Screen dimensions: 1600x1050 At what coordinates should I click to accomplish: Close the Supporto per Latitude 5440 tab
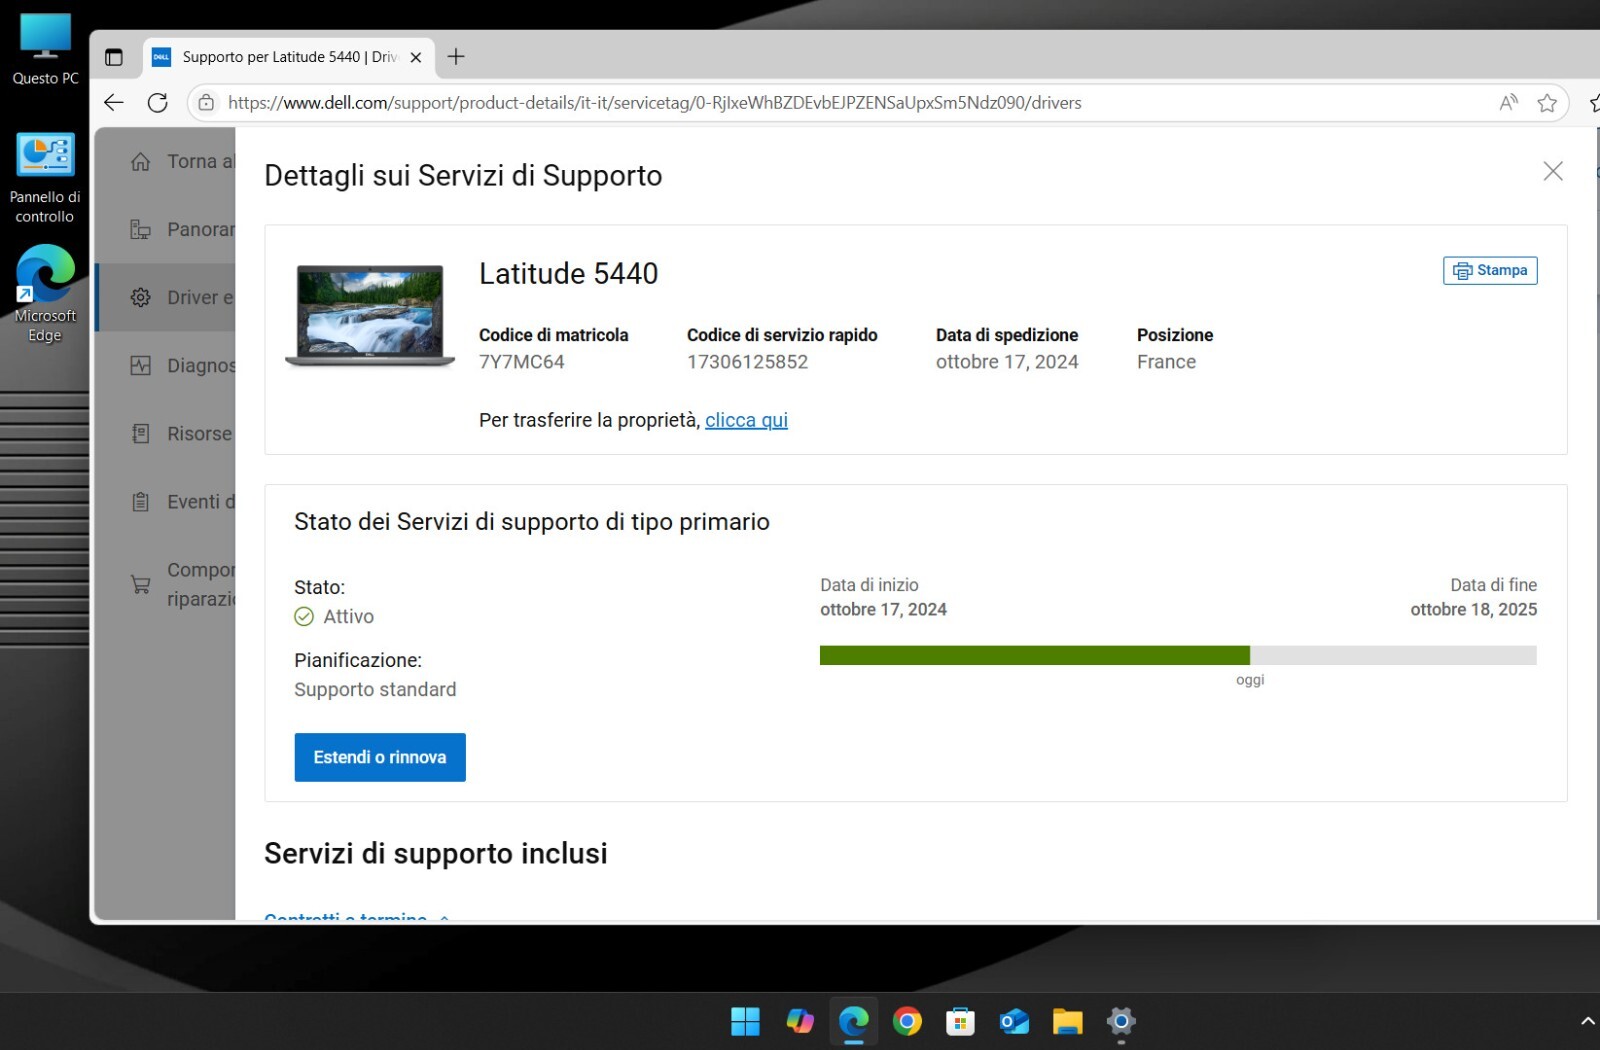[416, 57]
